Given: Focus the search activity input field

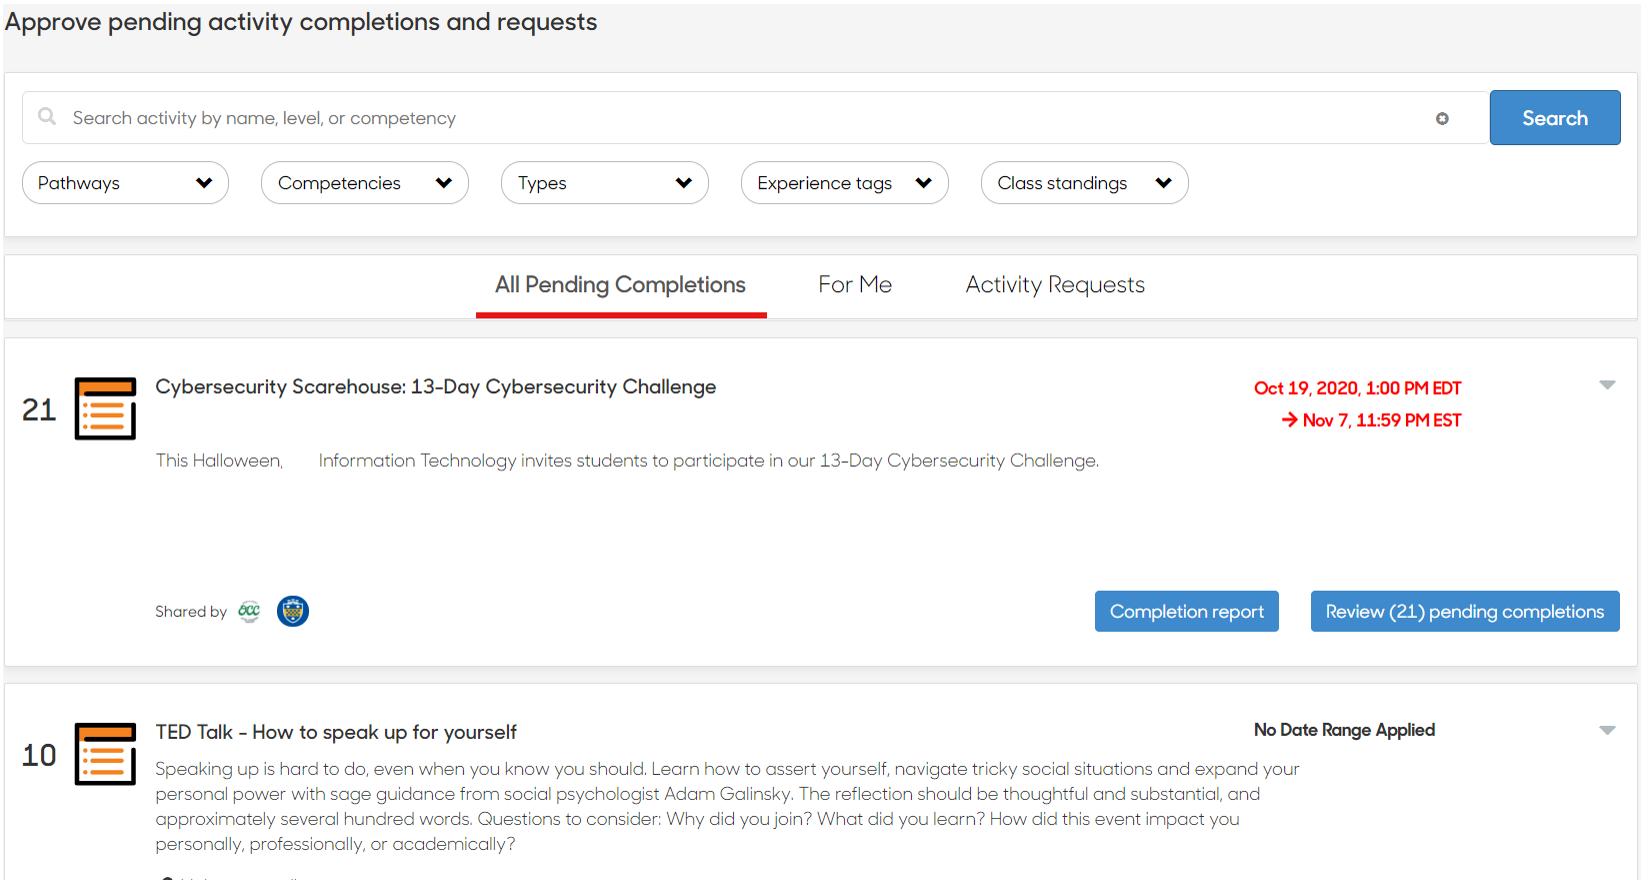Looking at the screenshot, I should 755,118.
